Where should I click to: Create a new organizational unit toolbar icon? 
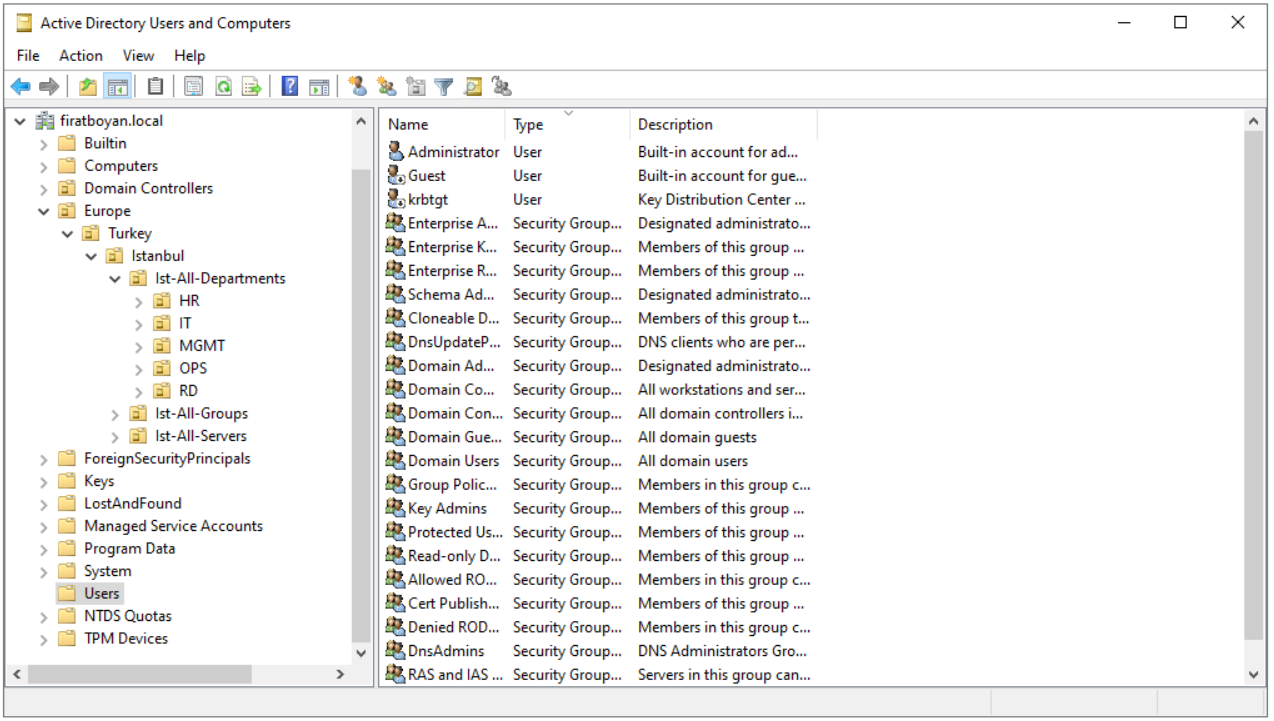tap(416, 87)
